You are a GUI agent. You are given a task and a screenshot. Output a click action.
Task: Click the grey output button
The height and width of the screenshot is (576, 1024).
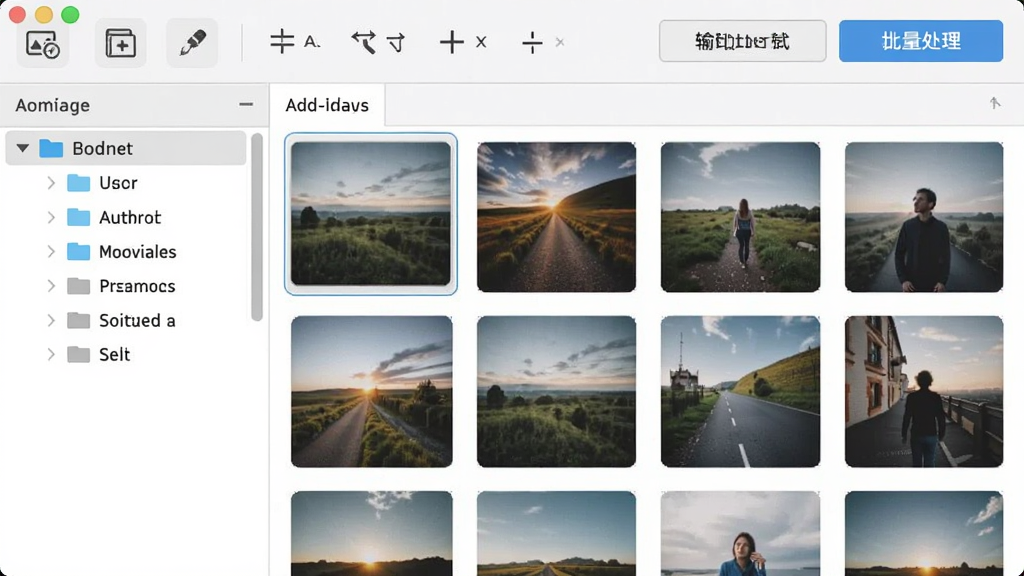[743, 41]
